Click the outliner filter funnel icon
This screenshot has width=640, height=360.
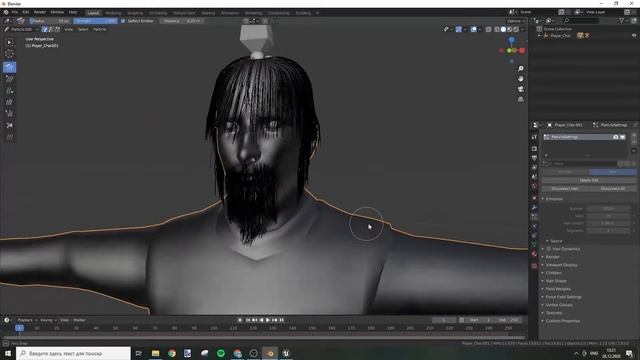click(x=621, y=20)
